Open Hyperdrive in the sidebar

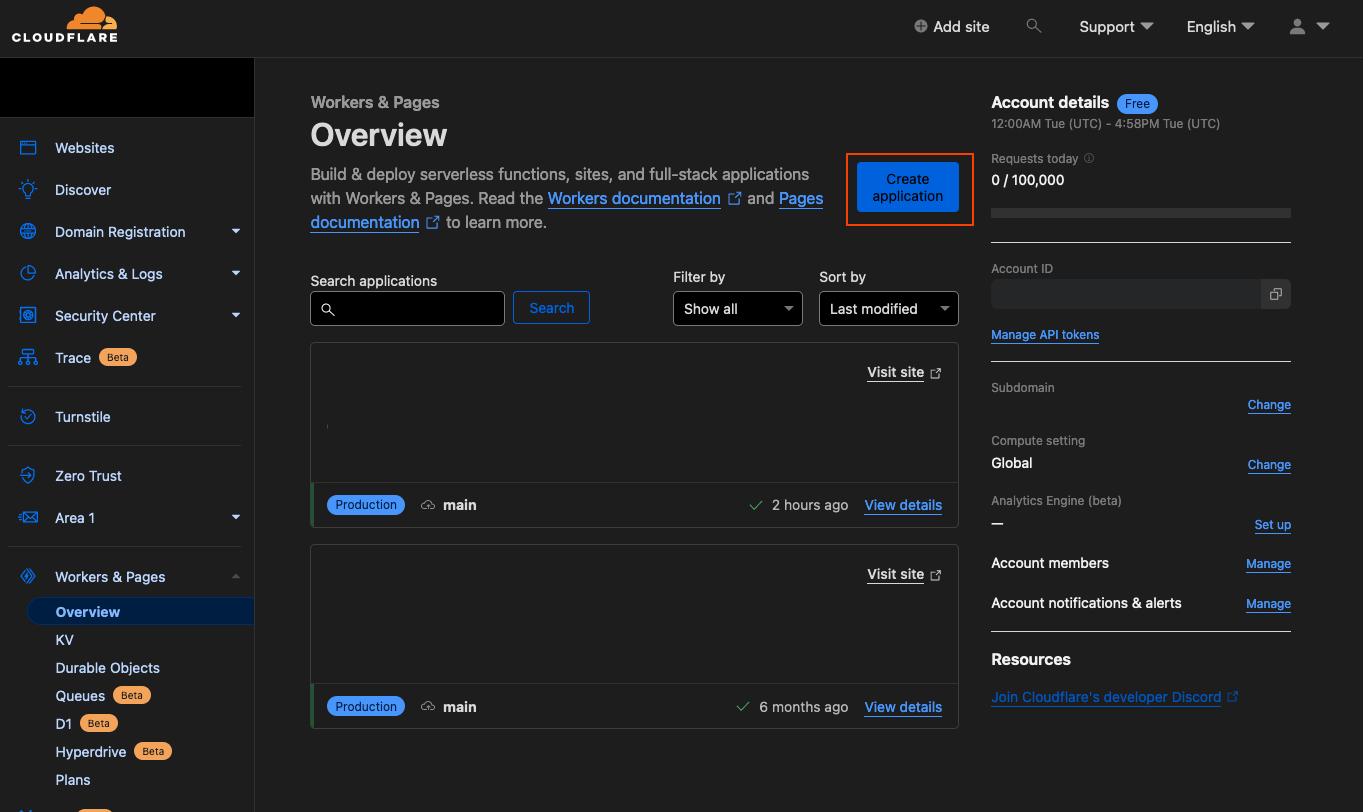(x=91, y=752)
